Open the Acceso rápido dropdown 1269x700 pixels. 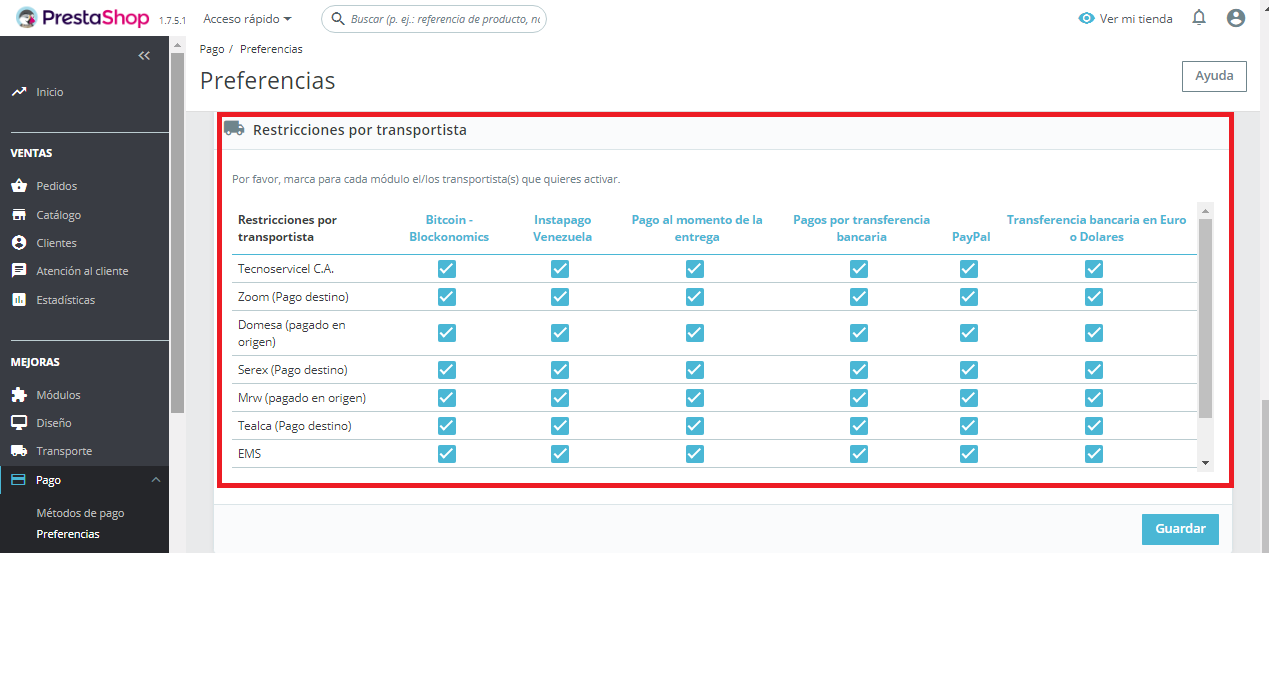pyautogui.click(x=247, y=19)
